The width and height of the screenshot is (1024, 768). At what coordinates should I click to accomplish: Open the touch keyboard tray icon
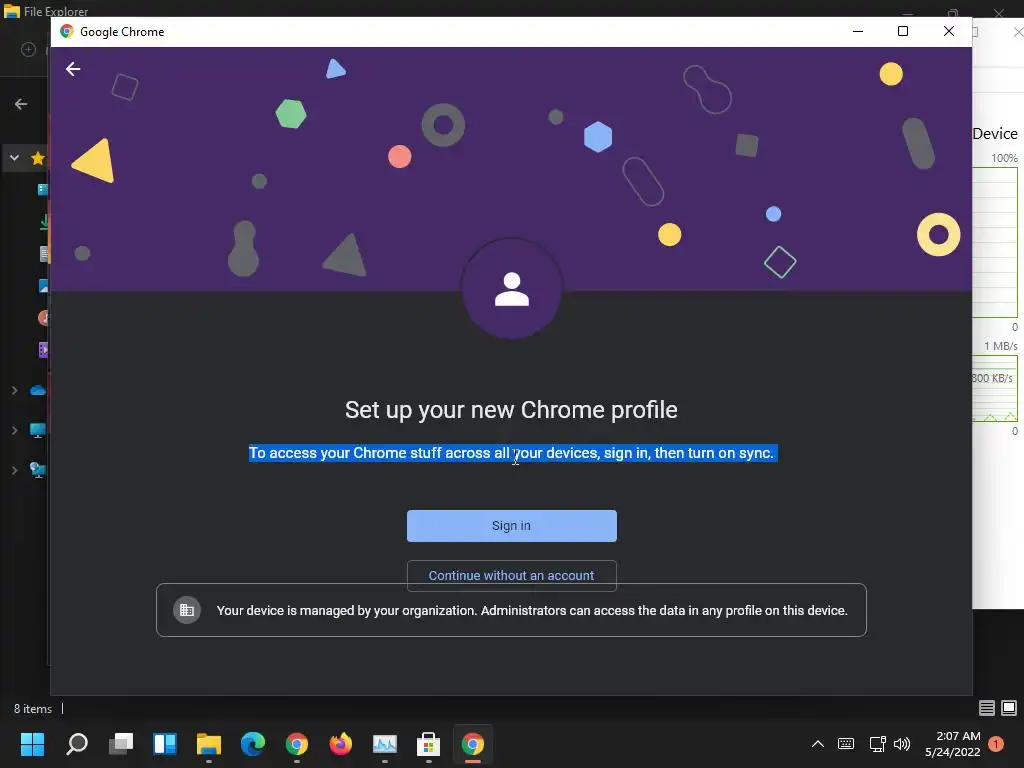[x=846, y=744]
